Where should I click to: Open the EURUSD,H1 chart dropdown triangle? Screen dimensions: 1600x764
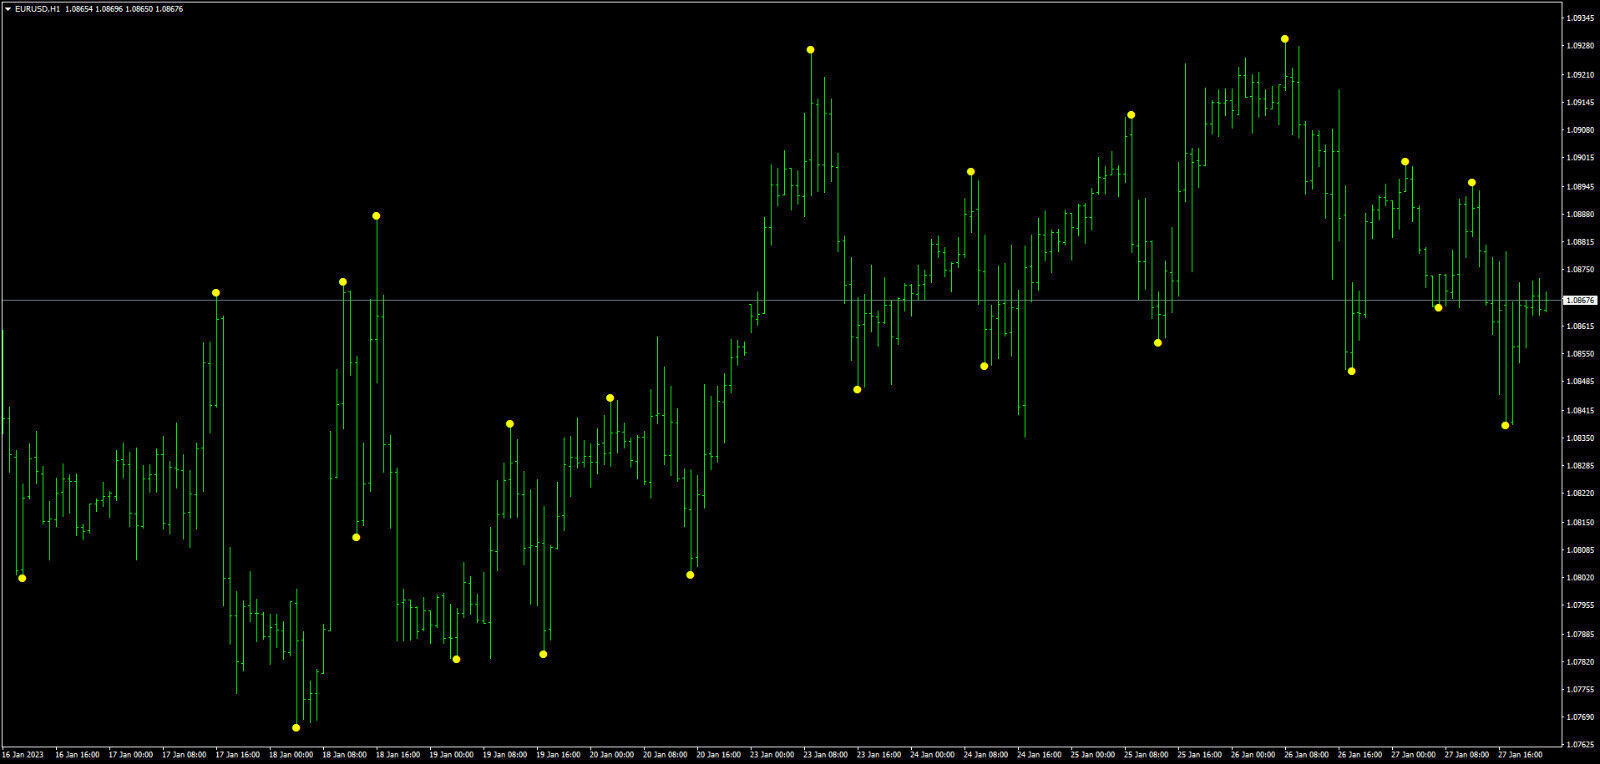(8, 9)
